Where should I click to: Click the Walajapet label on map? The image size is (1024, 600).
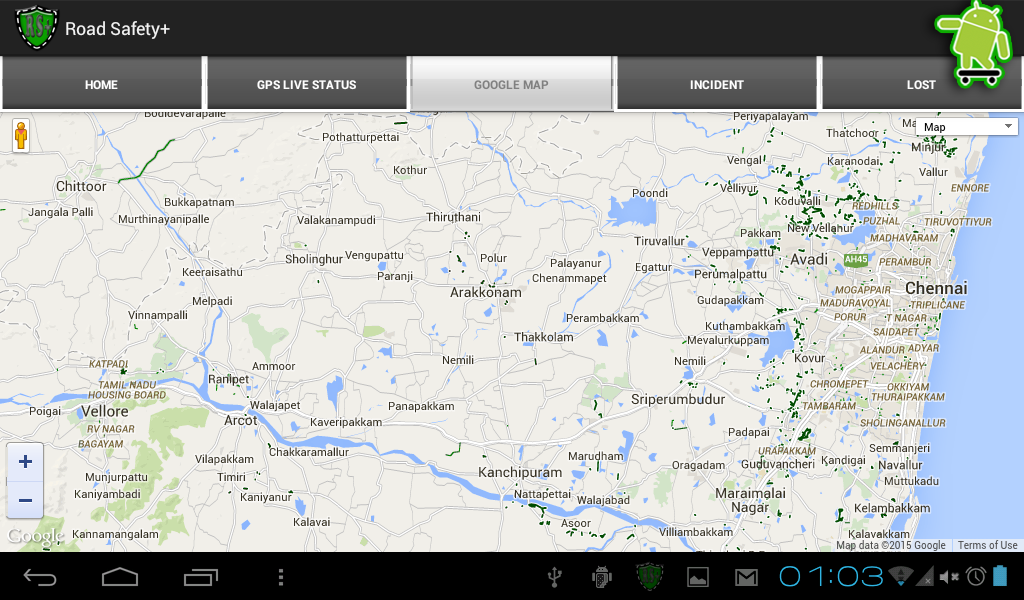(275, 405)
